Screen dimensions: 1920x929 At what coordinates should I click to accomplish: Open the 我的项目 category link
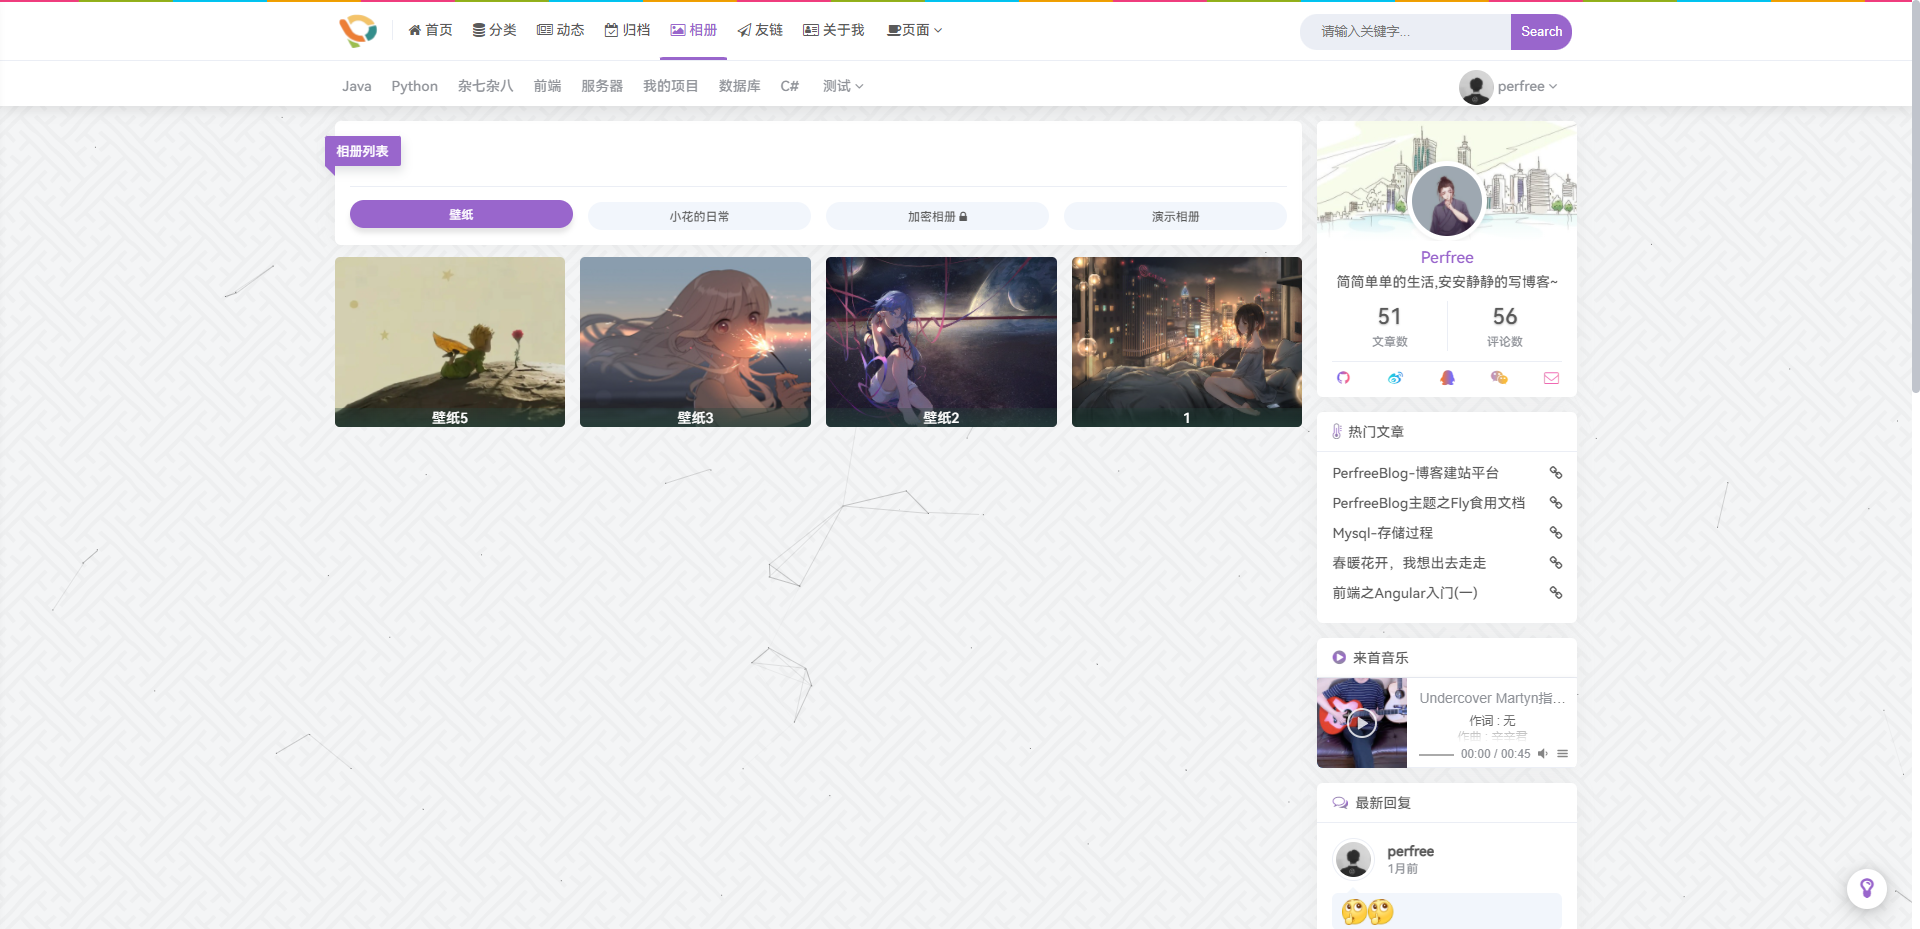point(670,86)
